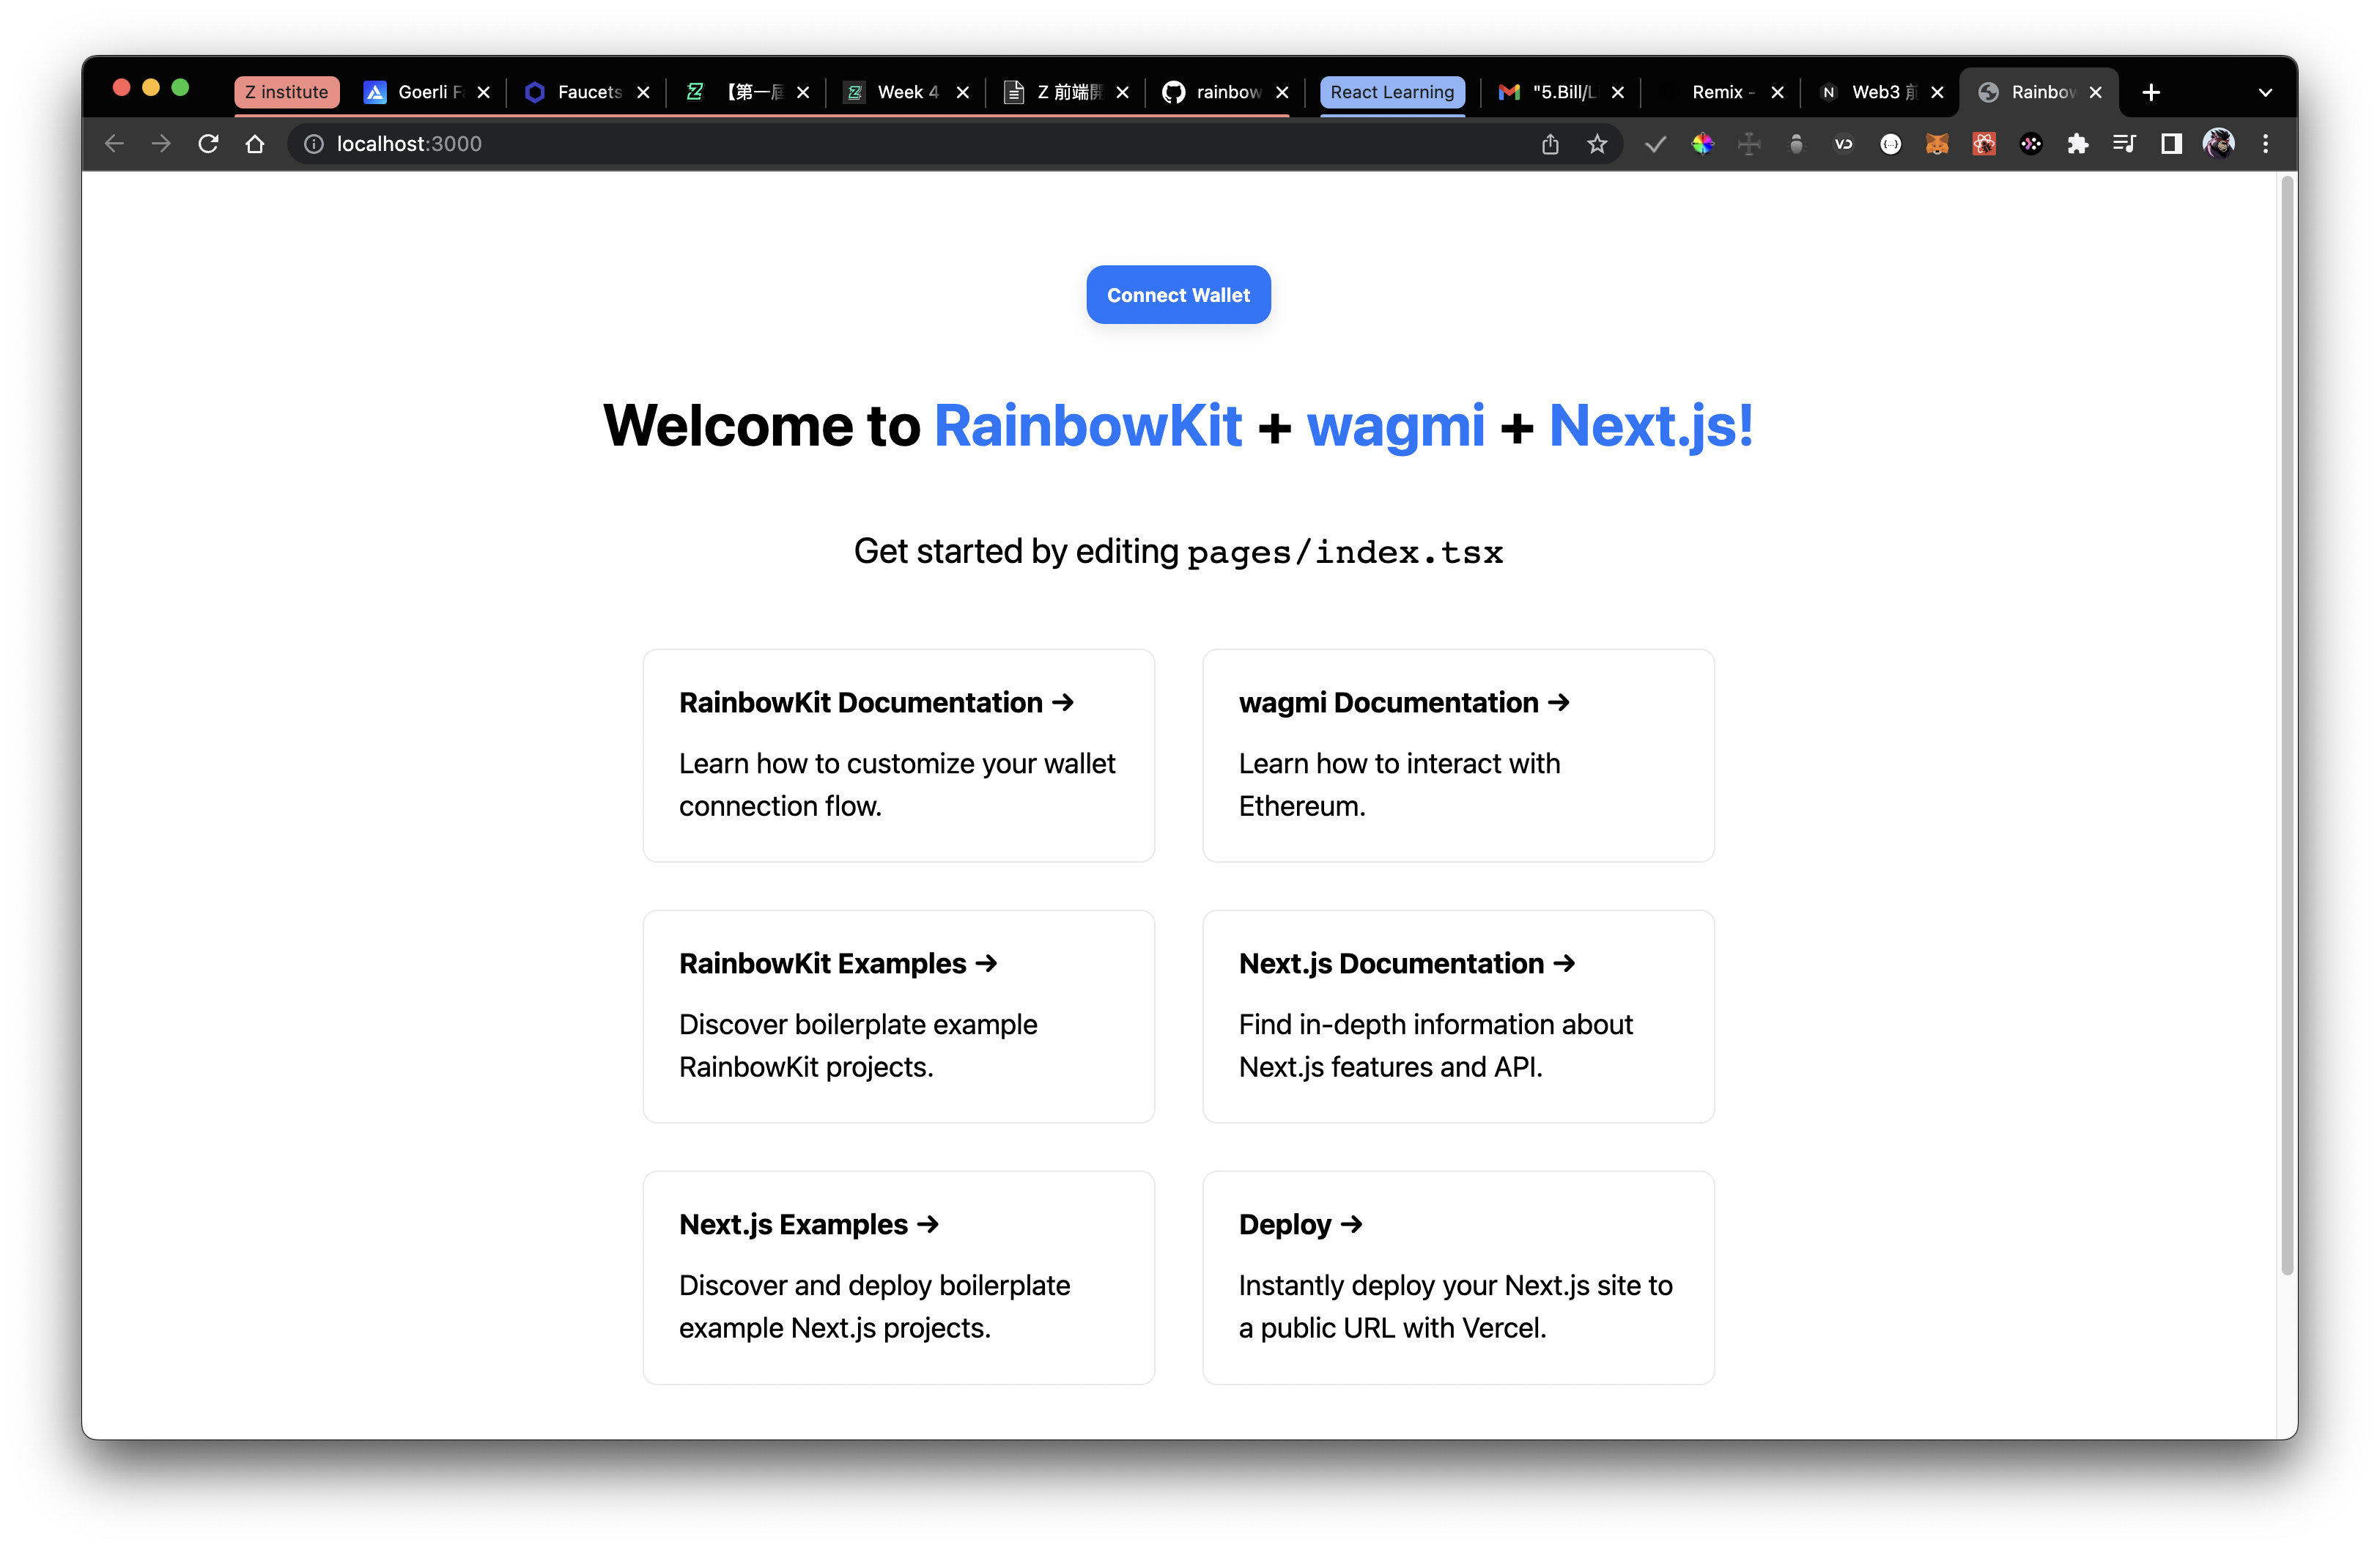The height and width of the screenshot is (1548, 2380).
Task: Open the MetaMask fox extension
Action: click(1937, 144)
